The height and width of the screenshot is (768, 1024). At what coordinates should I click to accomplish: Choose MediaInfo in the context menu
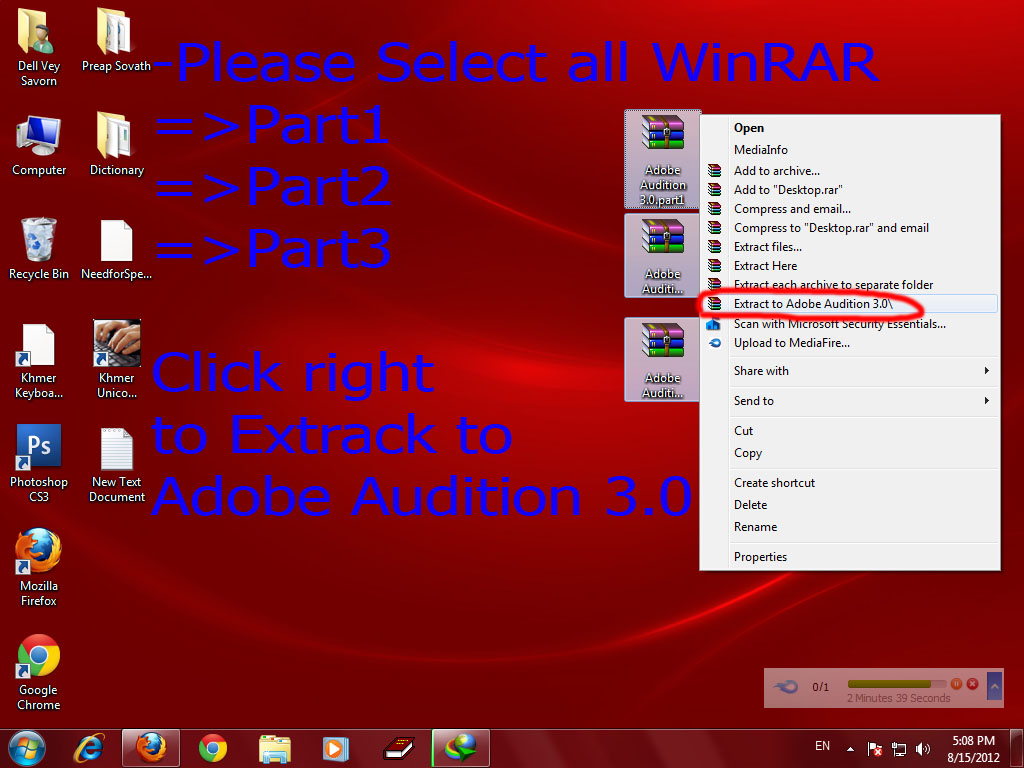click(850, 150)
